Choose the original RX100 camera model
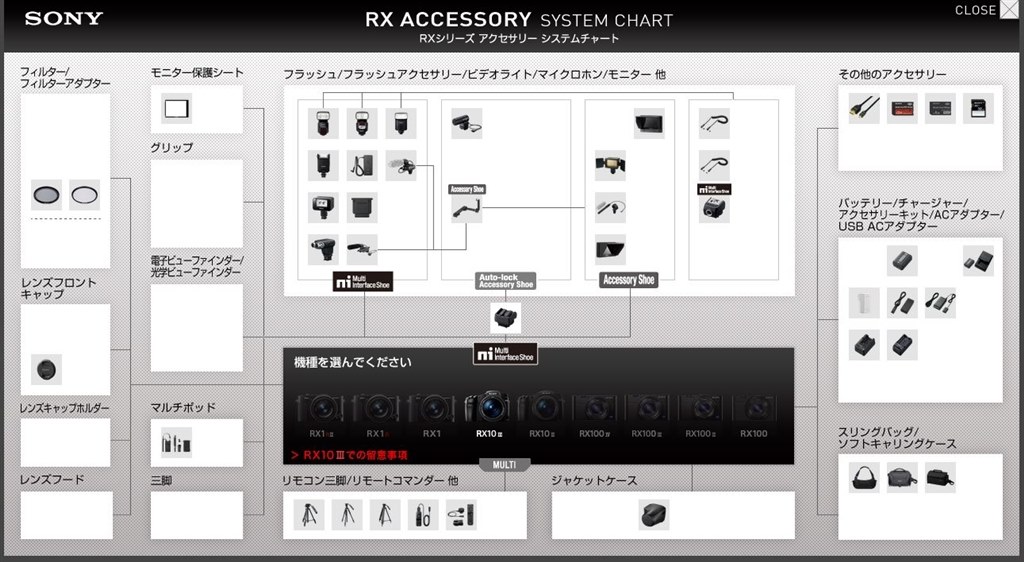Image resolution: width=1024 pixels, height=562 pixels. pyautogui.click(x=754, y=414)
